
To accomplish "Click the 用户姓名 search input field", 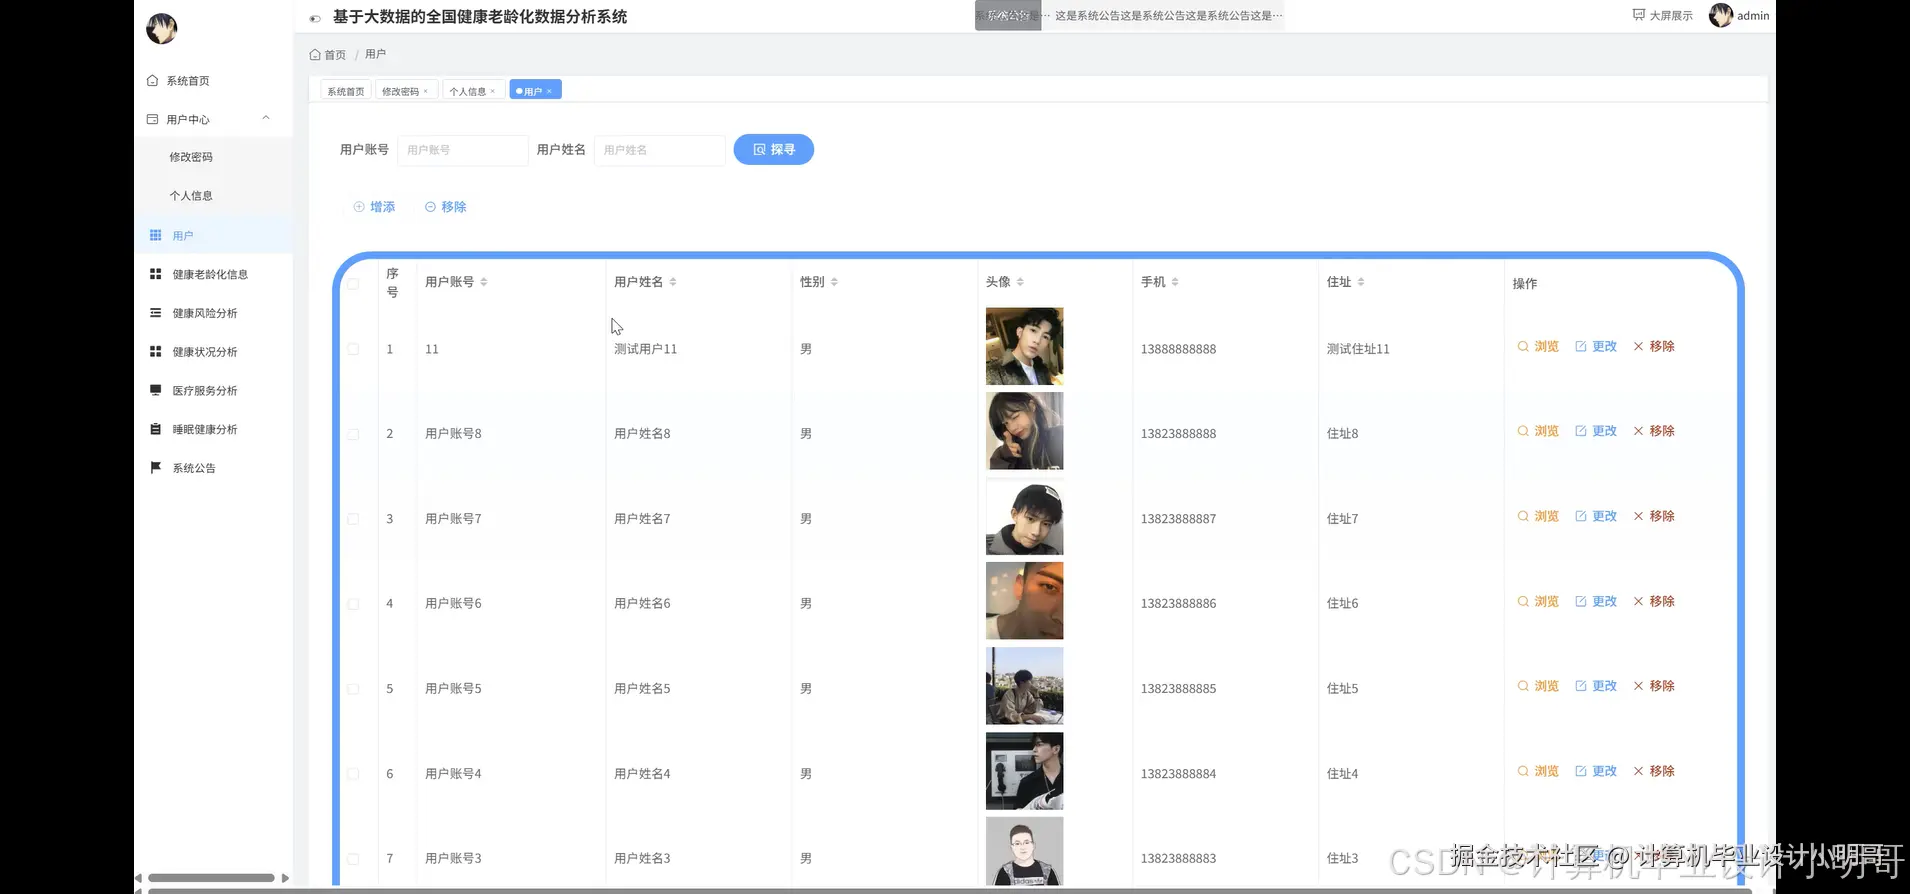I will [x=659, y=150].
